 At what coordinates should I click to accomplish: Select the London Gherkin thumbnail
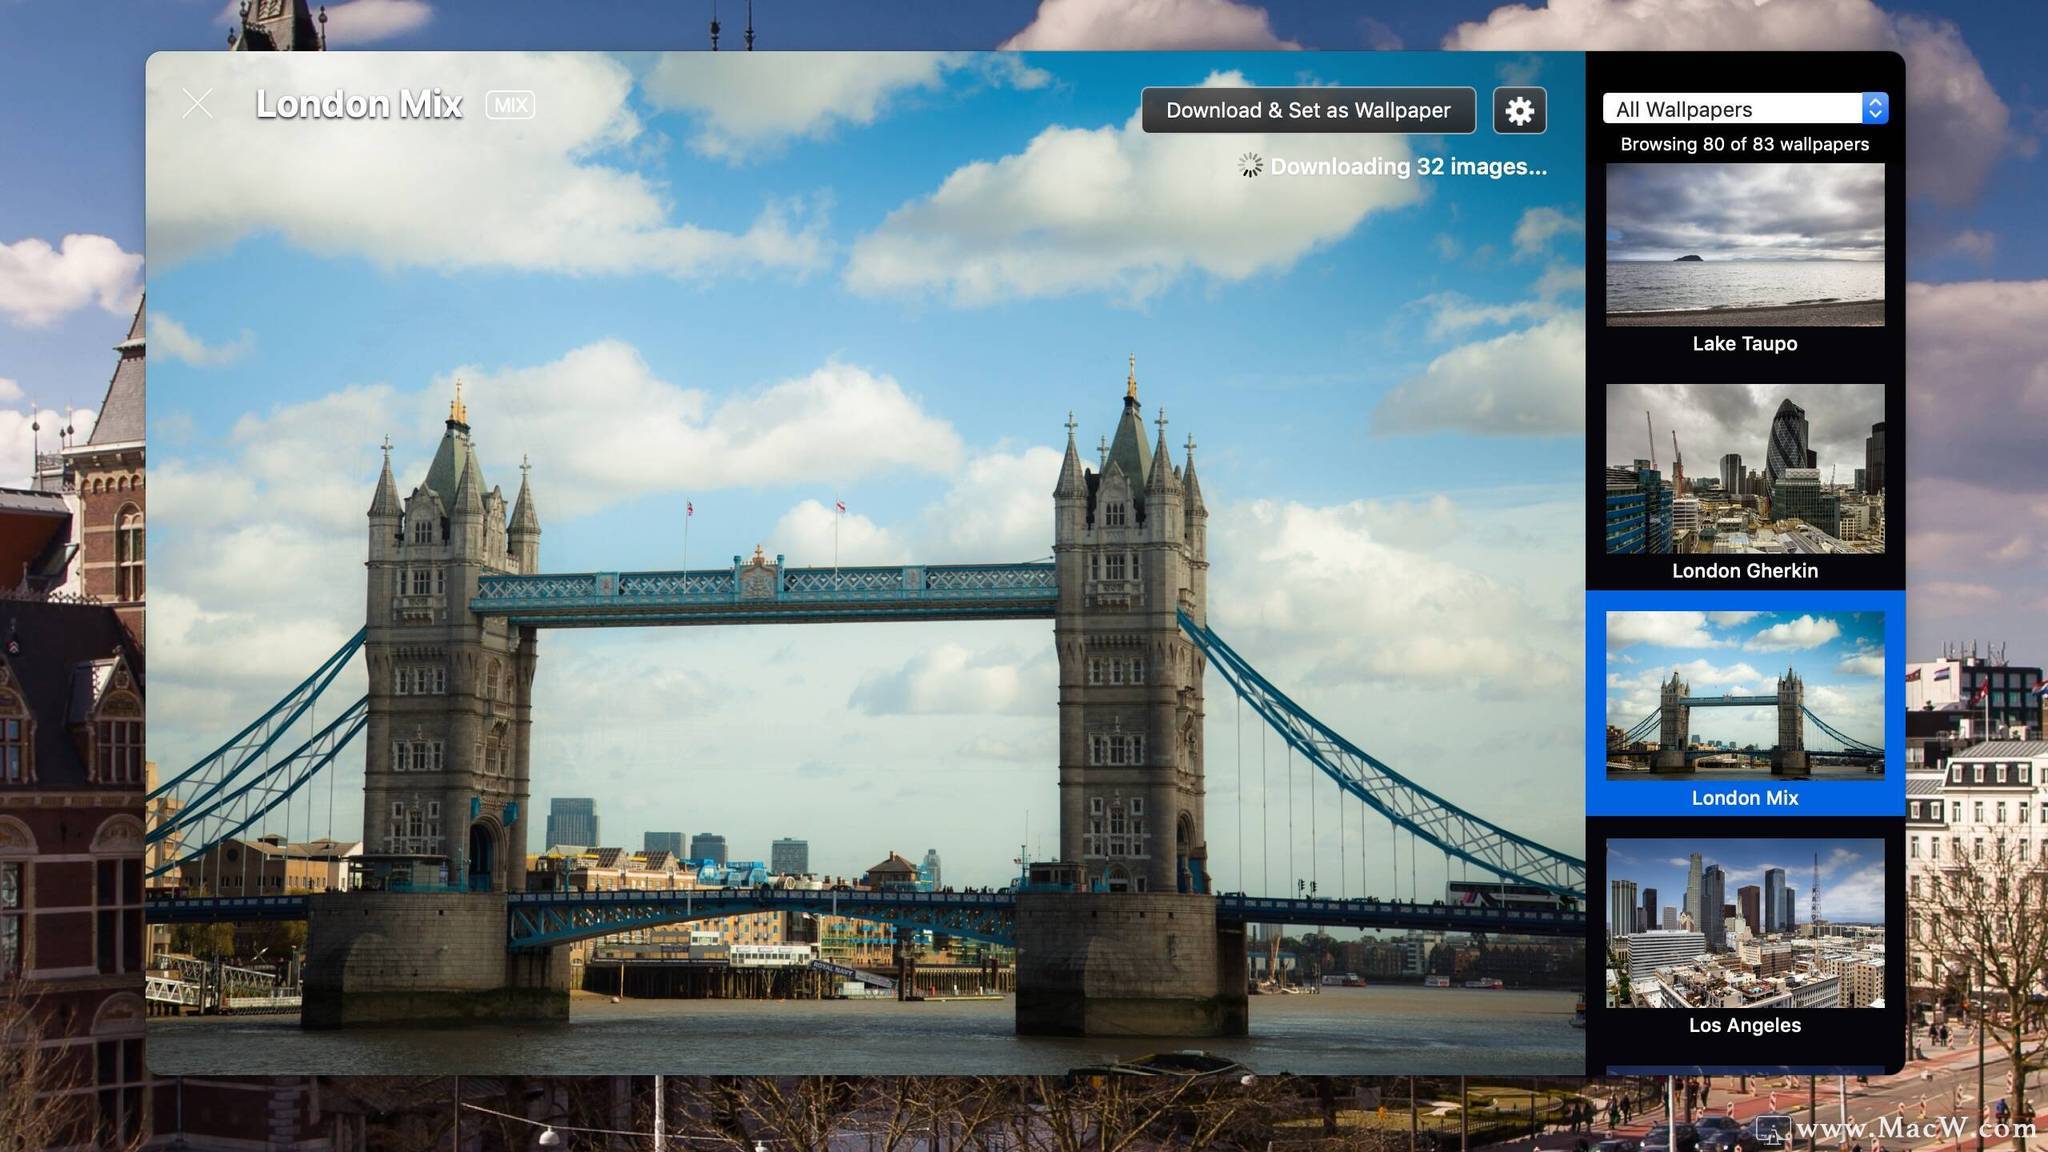1745,468
